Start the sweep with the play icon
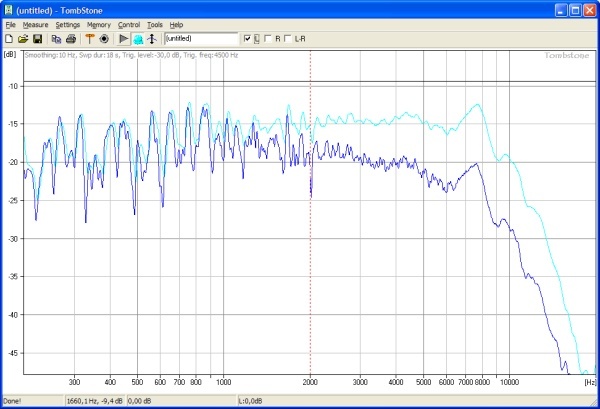 pos(123,39)
